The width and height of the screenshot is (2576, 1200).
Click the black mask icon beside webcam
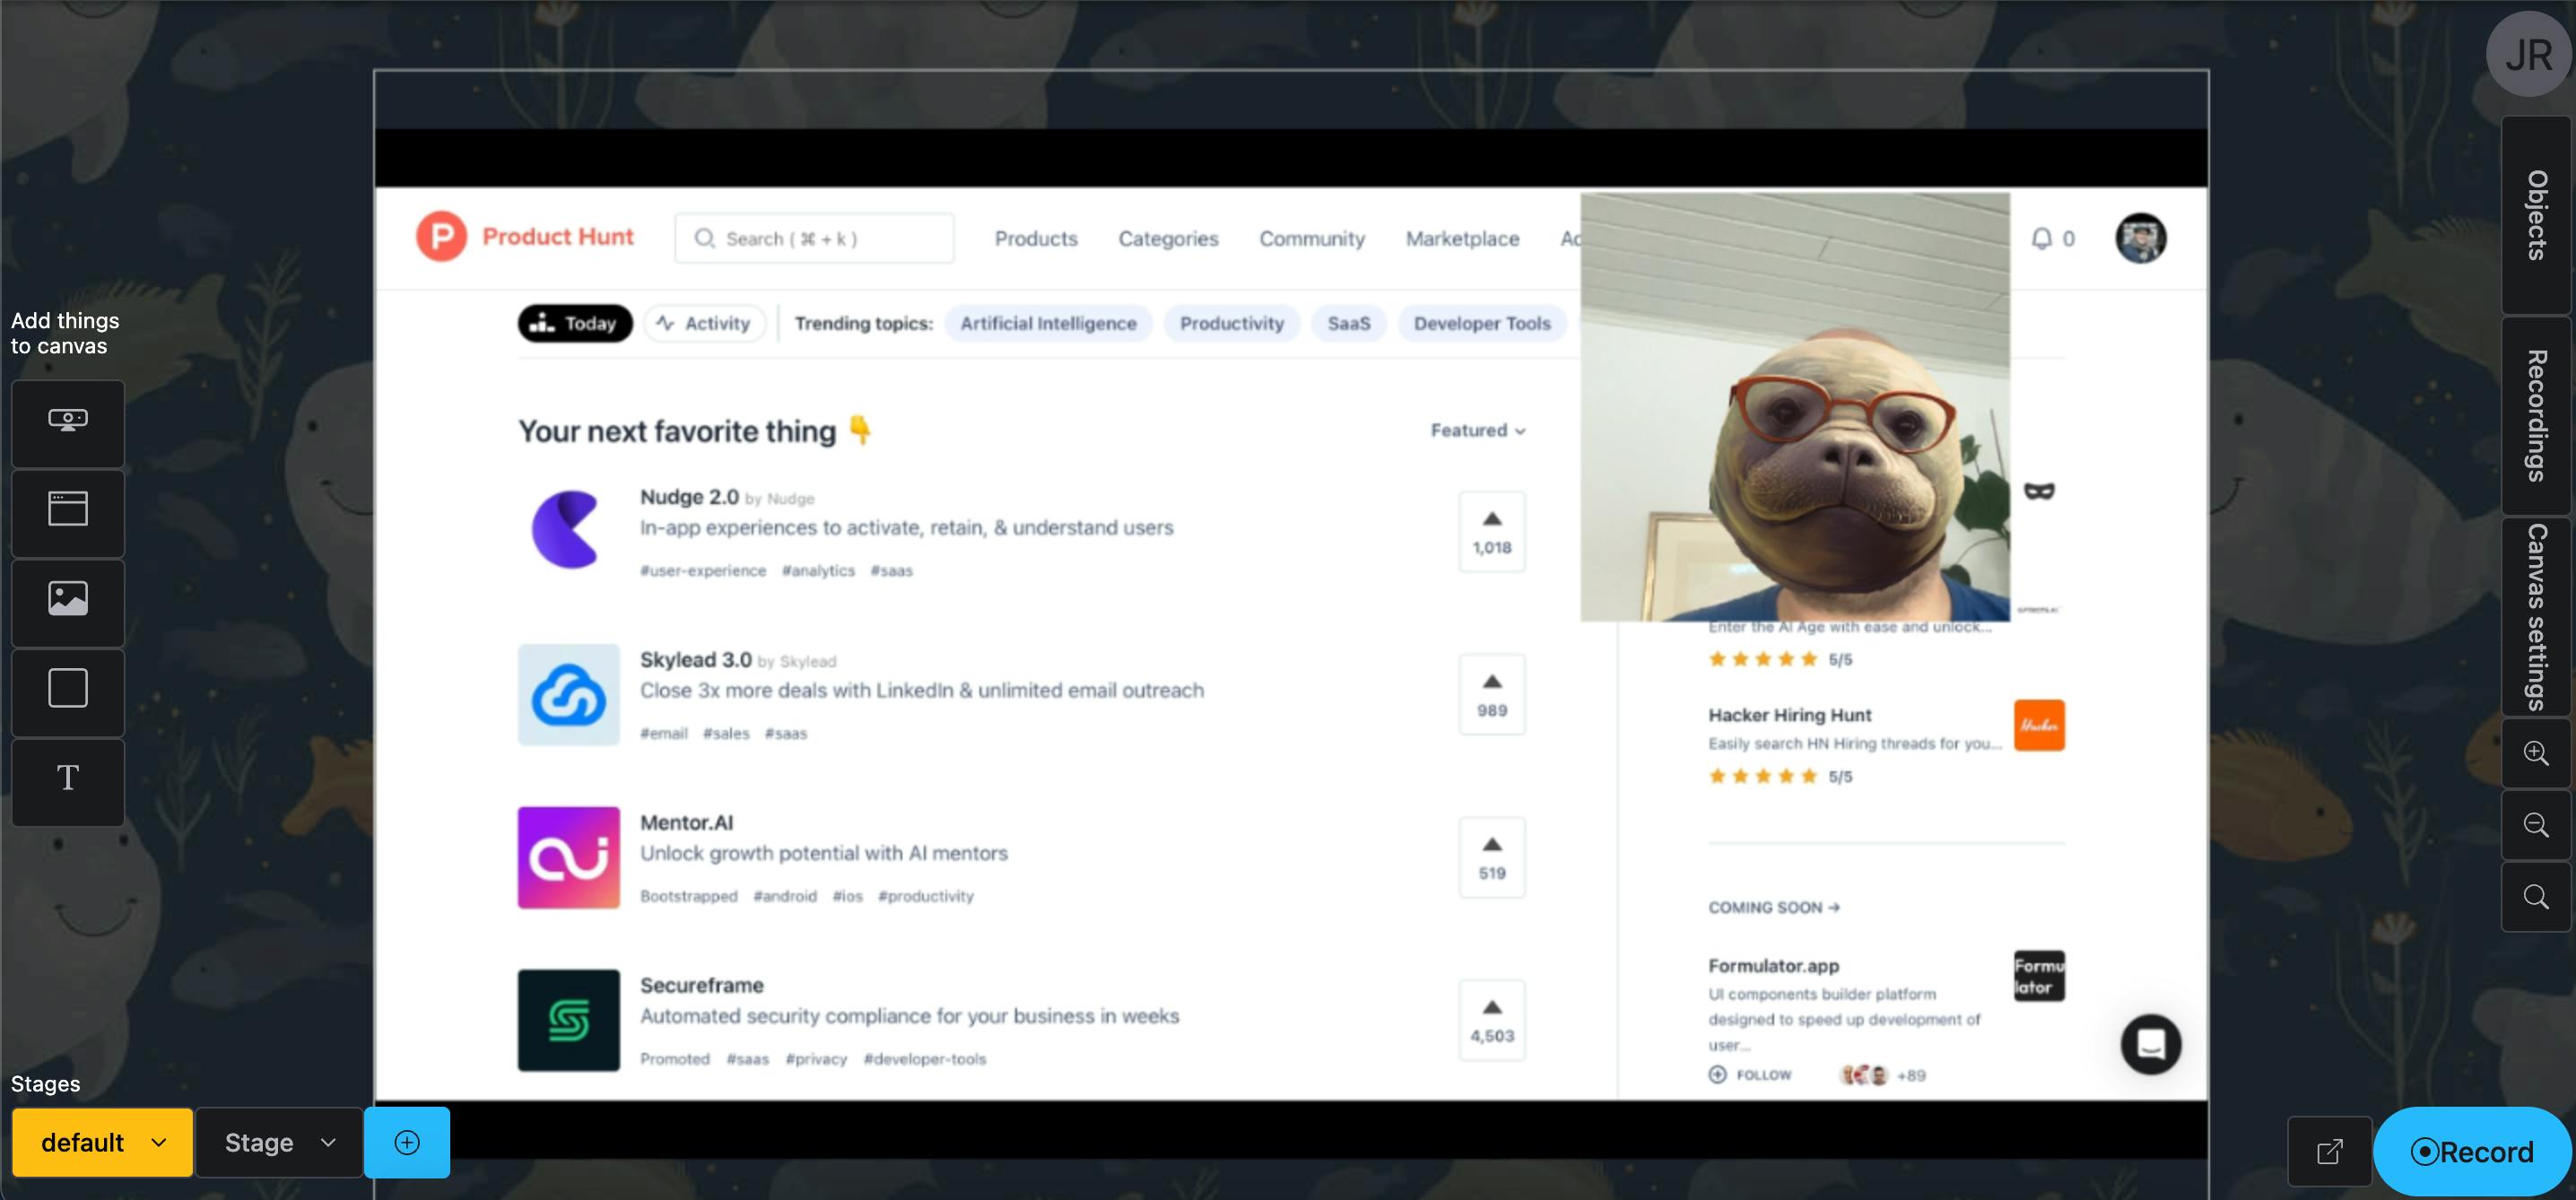click(x=2039, y=491)
